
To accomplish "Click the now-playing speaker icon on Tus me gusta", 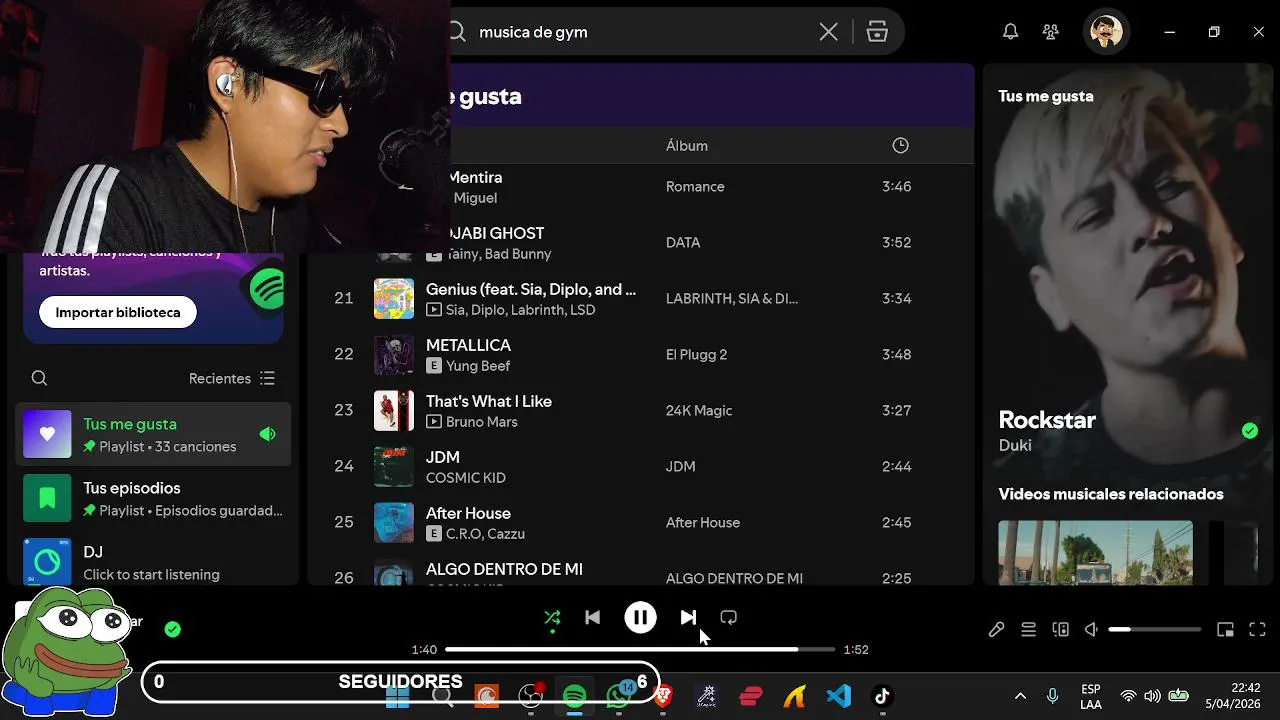I will [267, 434].
